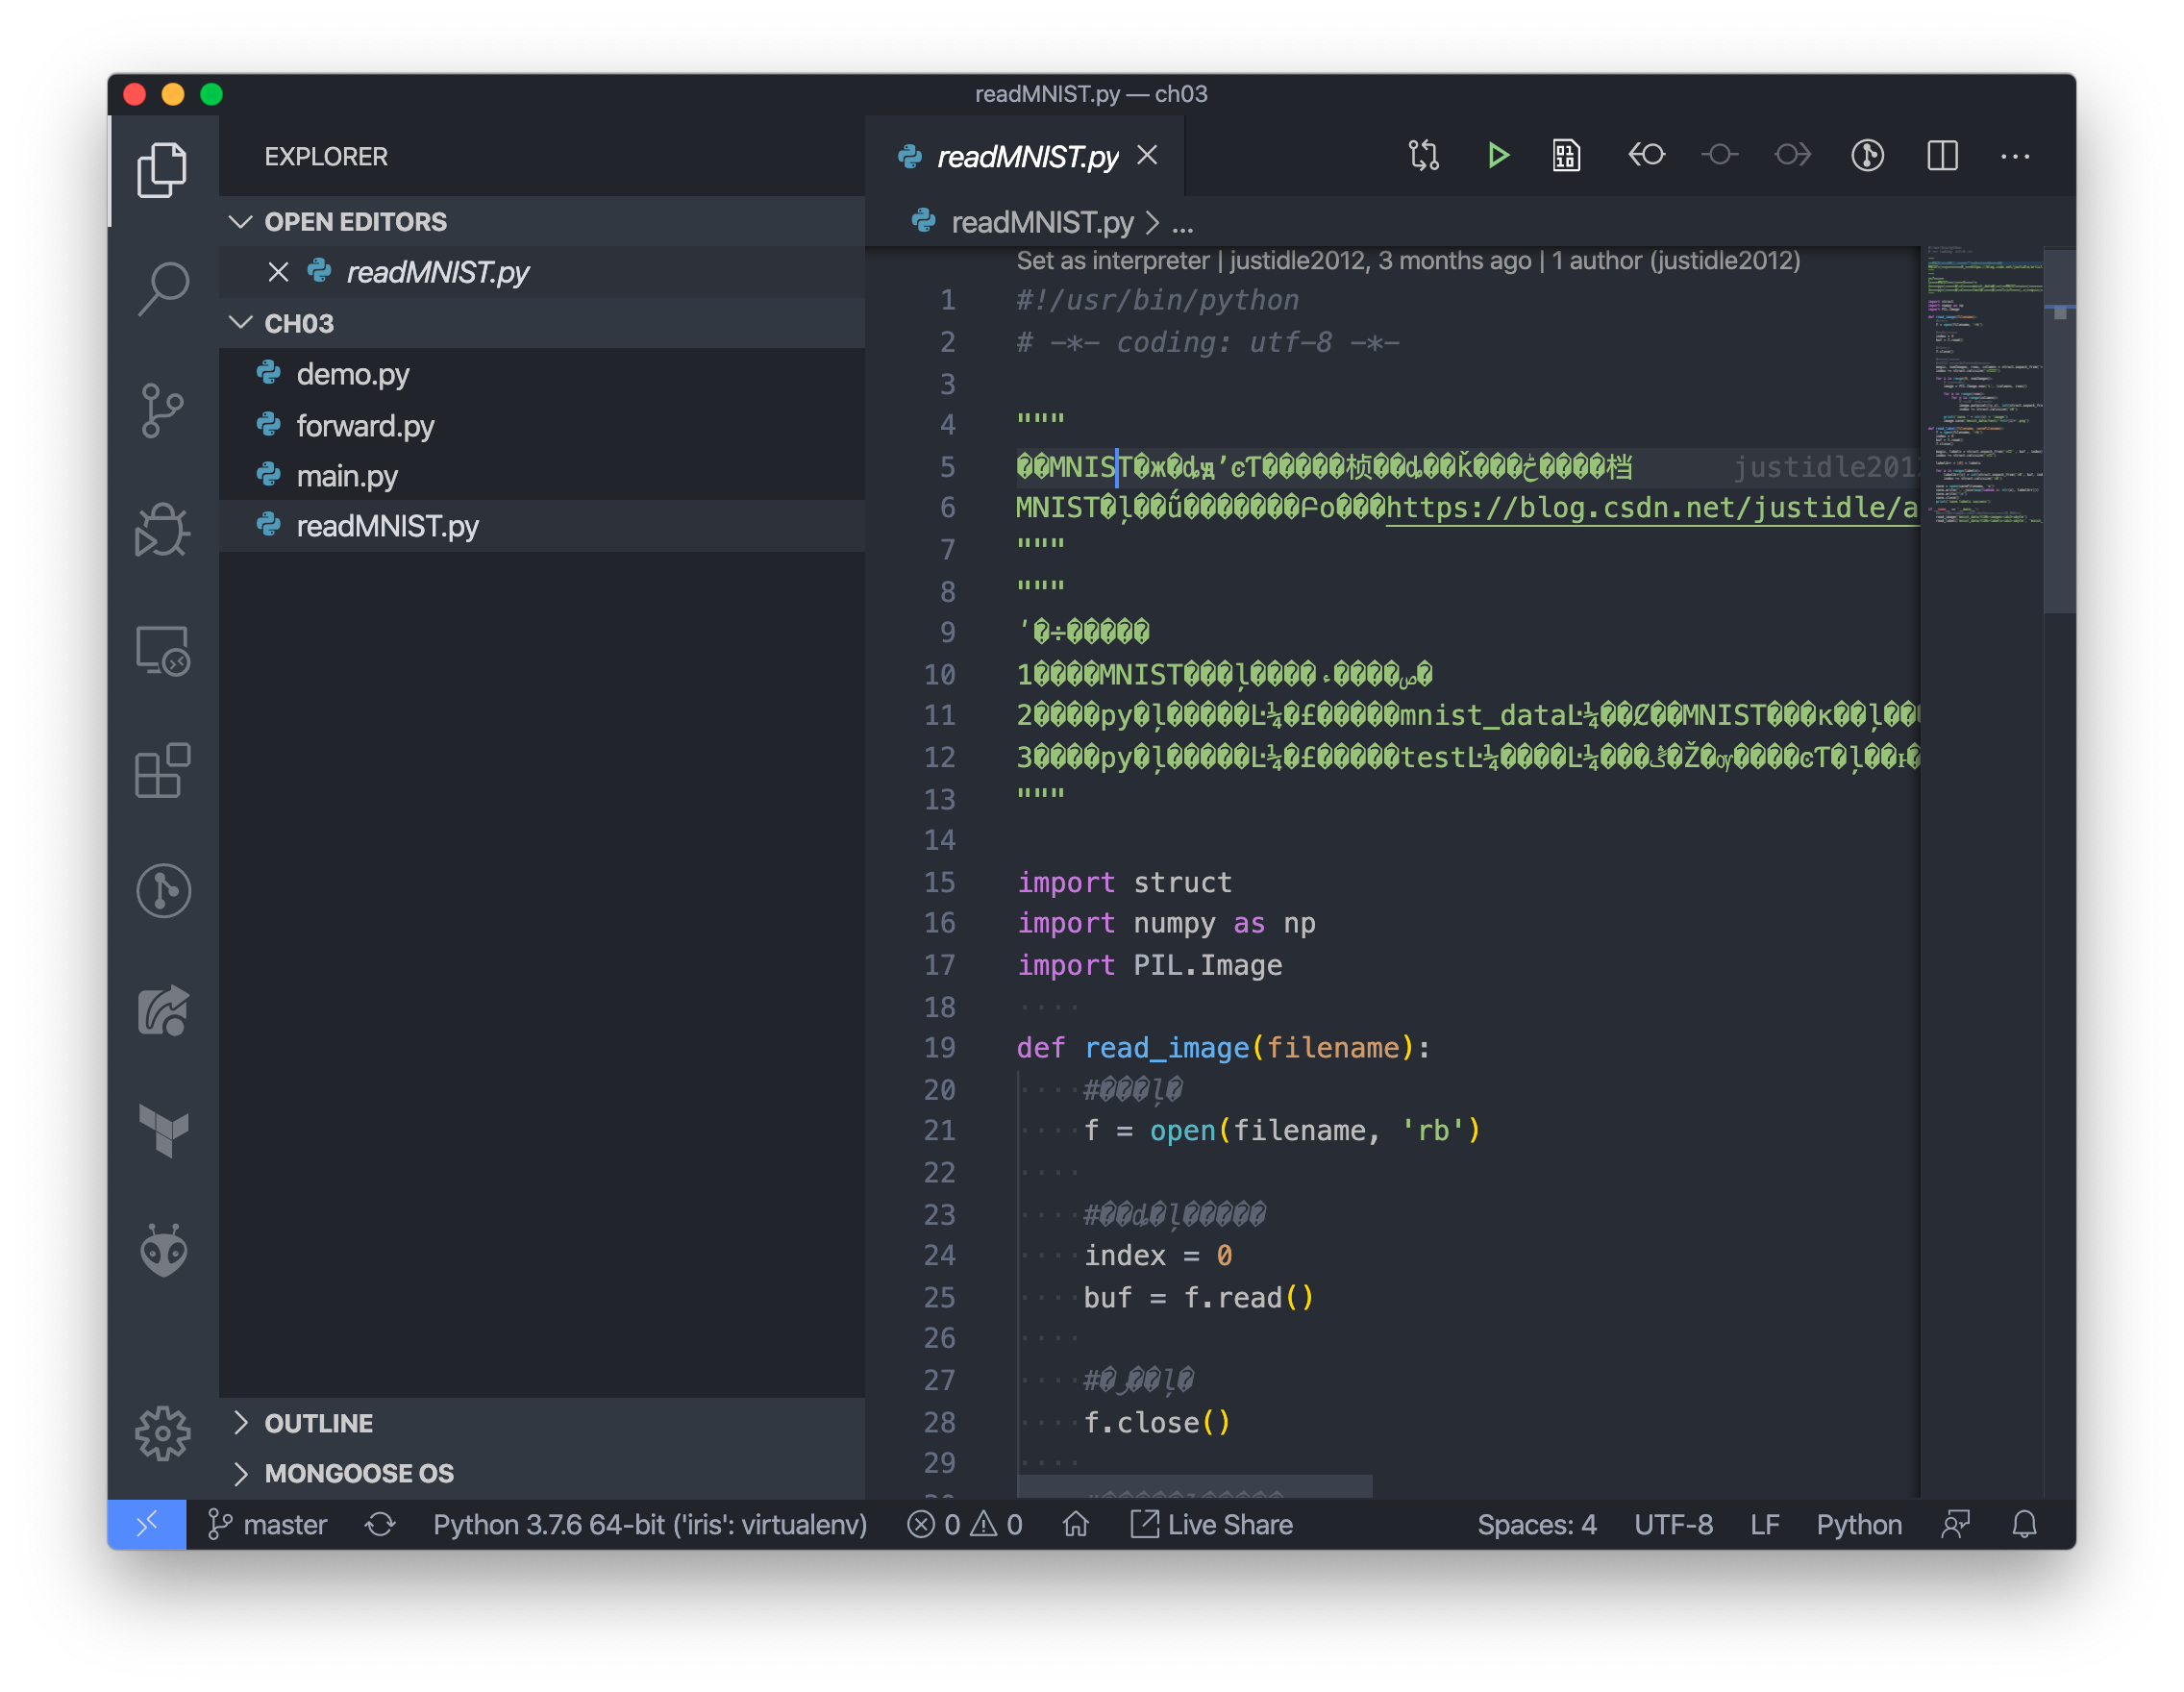Click the Live Share status bar button
The width and height of the screenshot is (2184, 1692).
(x=1212, y=1524)
